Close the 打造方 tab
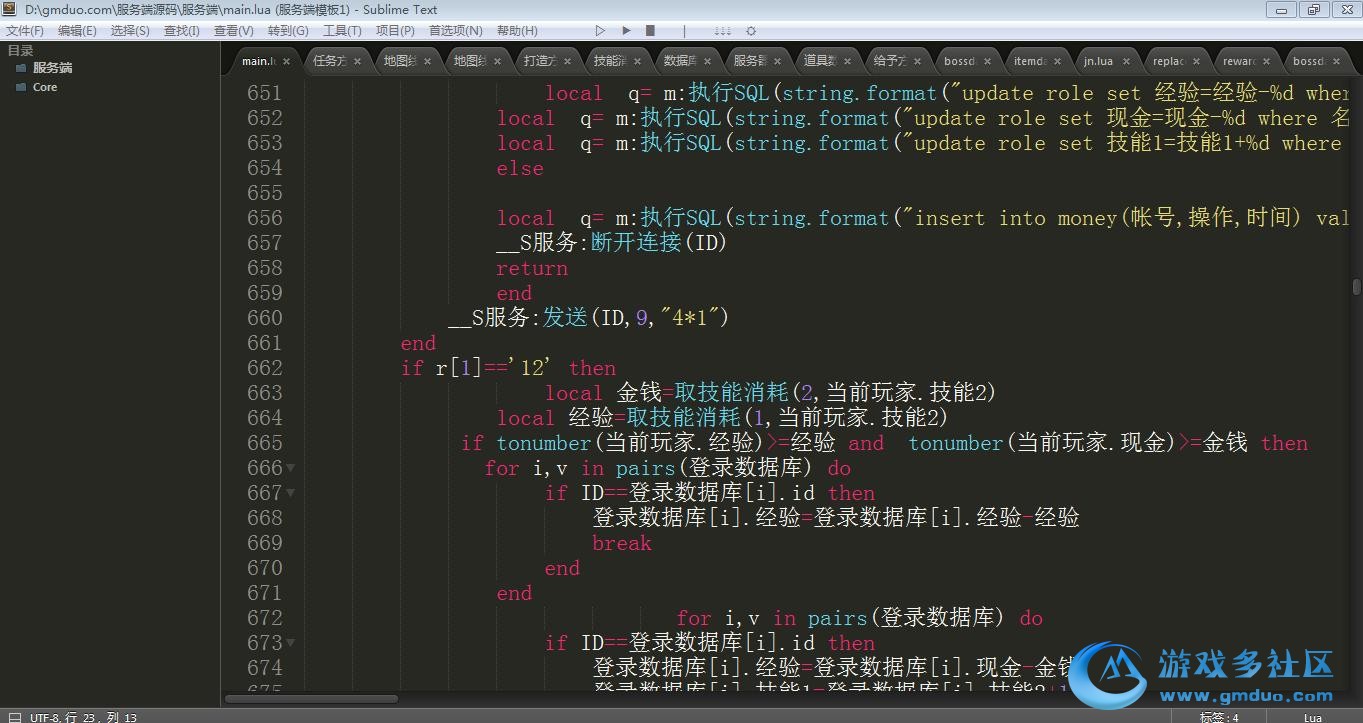Viewport: 1363px width, 723px height. [567, 61]
